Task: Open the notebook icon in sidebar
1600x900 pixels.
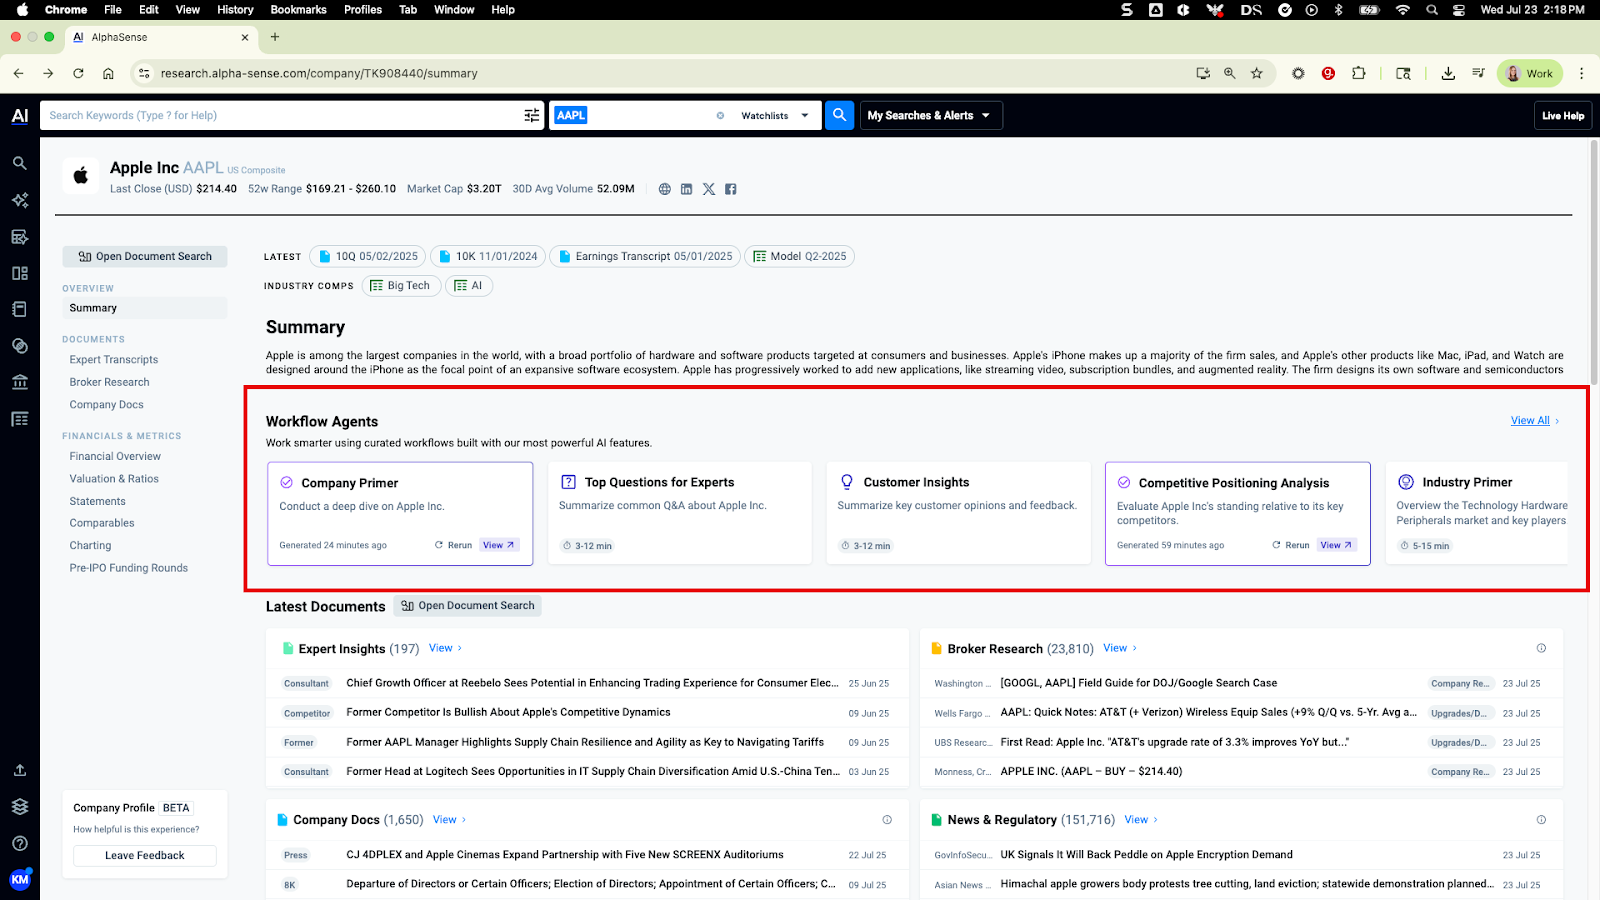Action: 20,309
